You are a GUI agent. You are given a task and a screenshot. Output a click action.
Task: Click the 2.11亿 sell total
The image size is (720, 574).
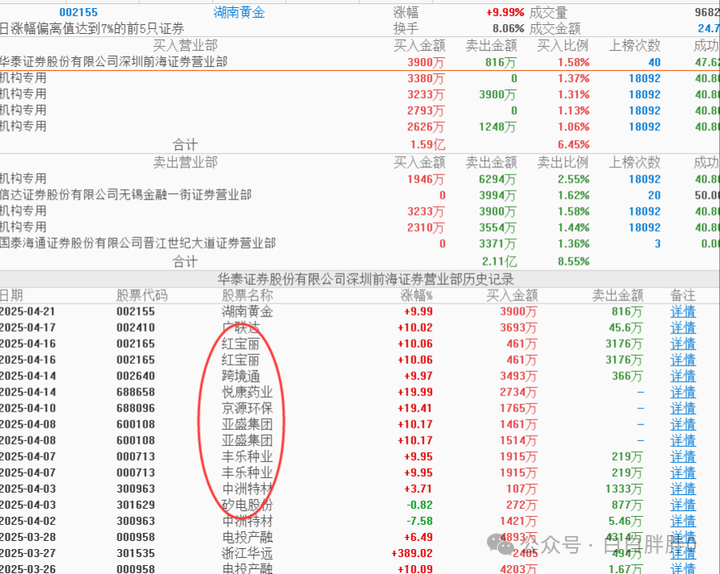point(499,262)
